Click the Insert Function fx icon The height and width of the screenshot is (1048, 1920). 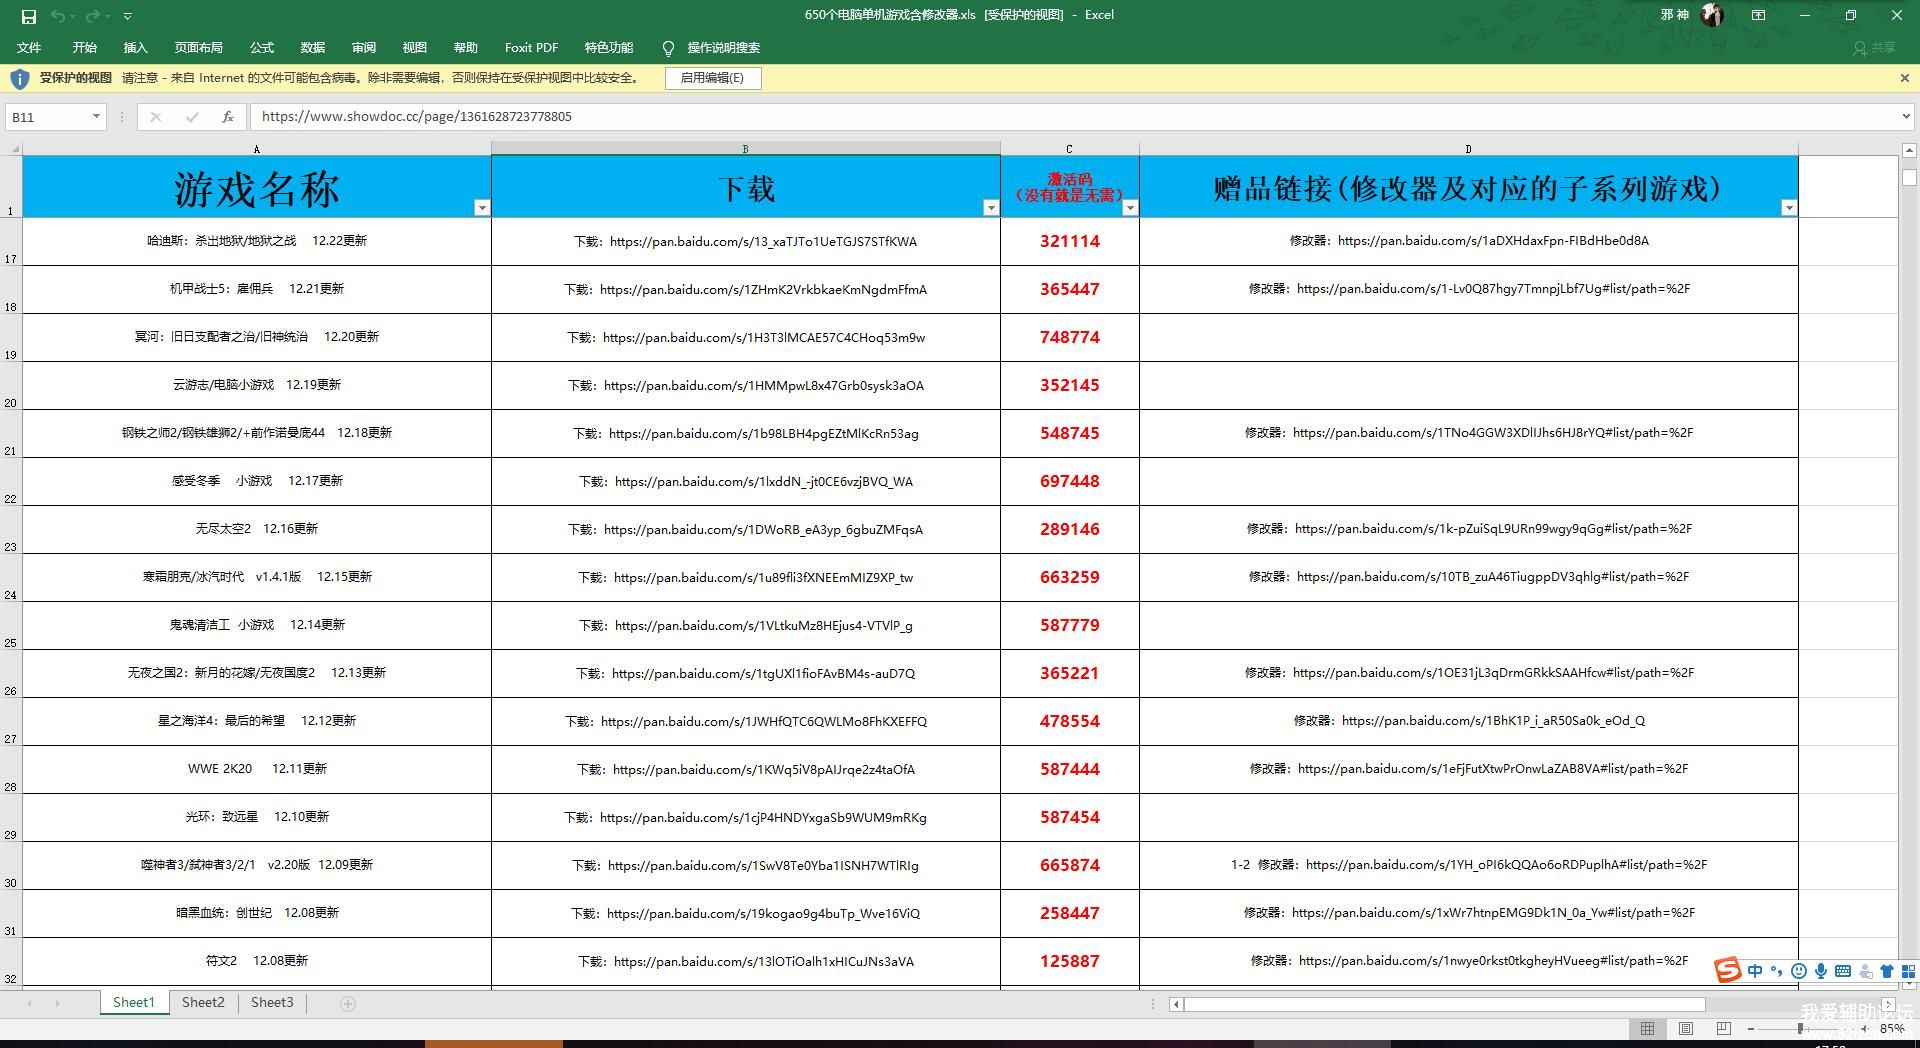tap(228, 117)
